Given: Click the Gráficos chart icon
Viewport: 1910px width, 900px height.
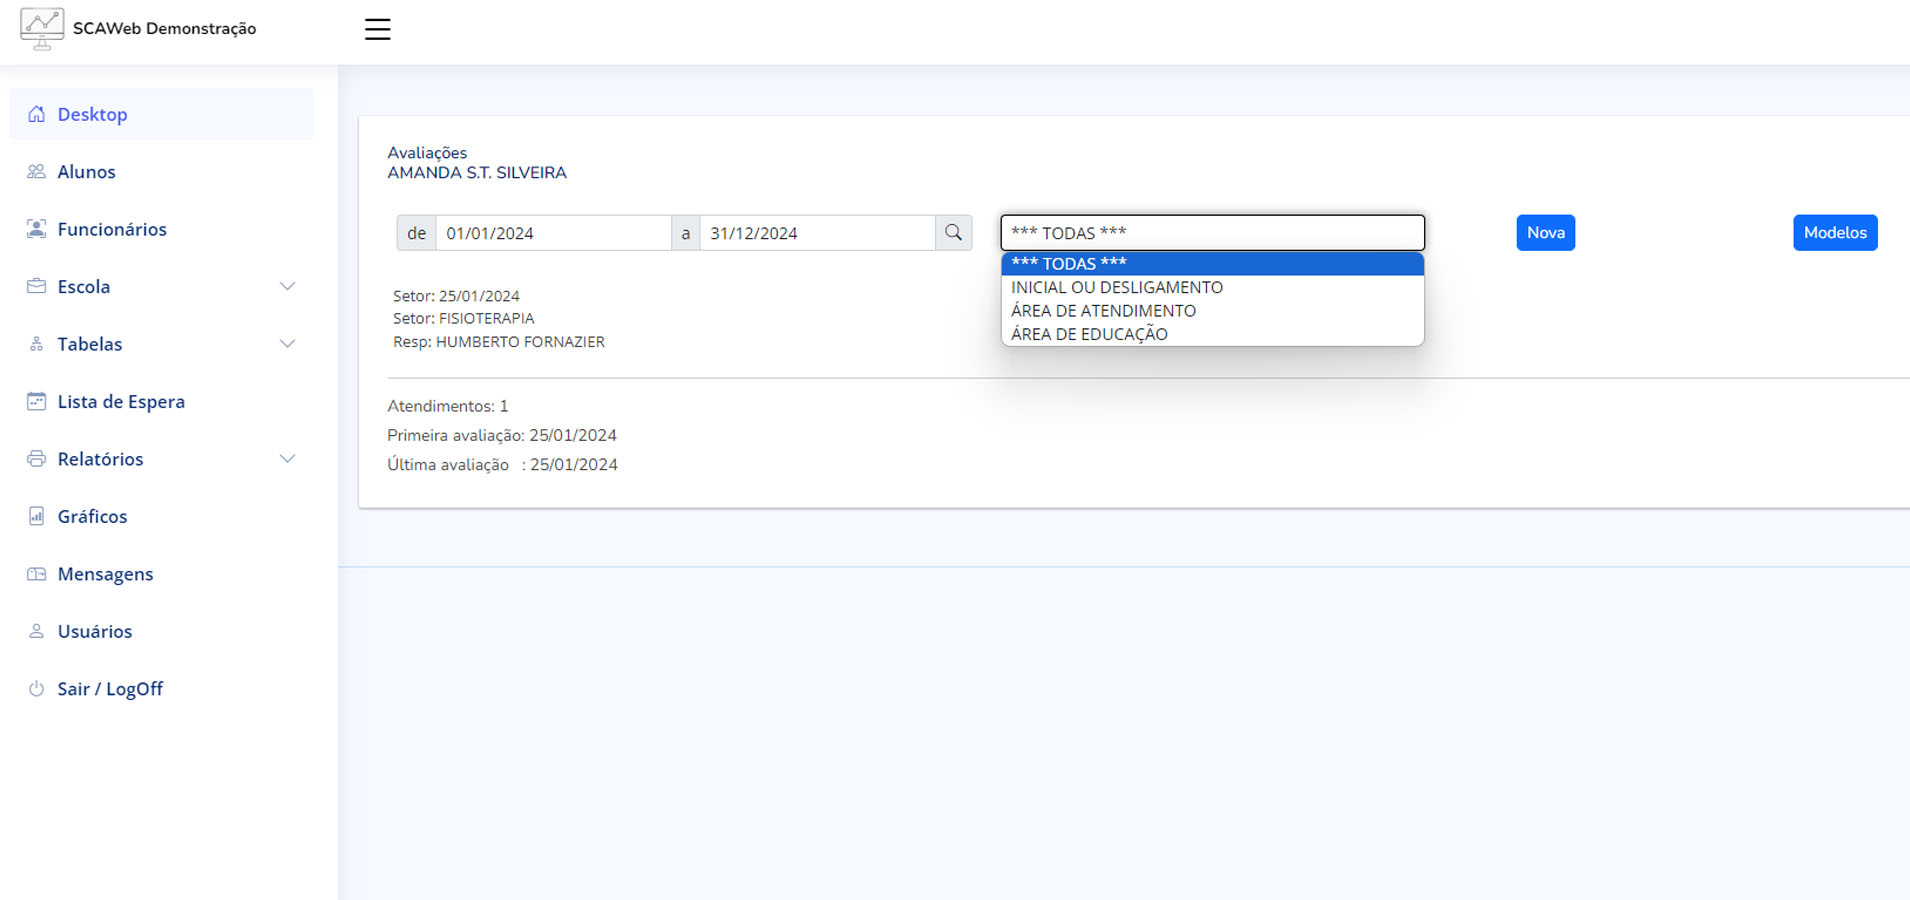Looking at the screenshot, I should 37,517.
